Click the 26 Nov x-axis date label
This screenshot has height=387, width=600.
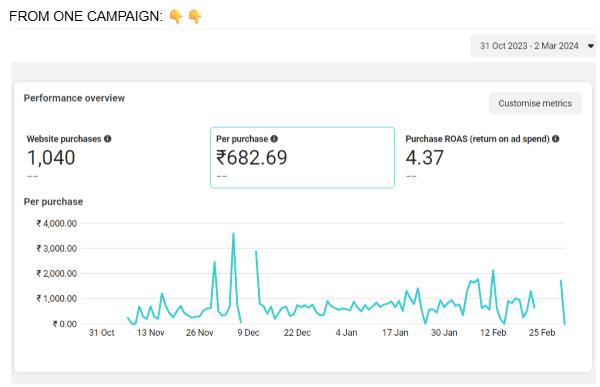pyautogui.click(x=199, y=333)
